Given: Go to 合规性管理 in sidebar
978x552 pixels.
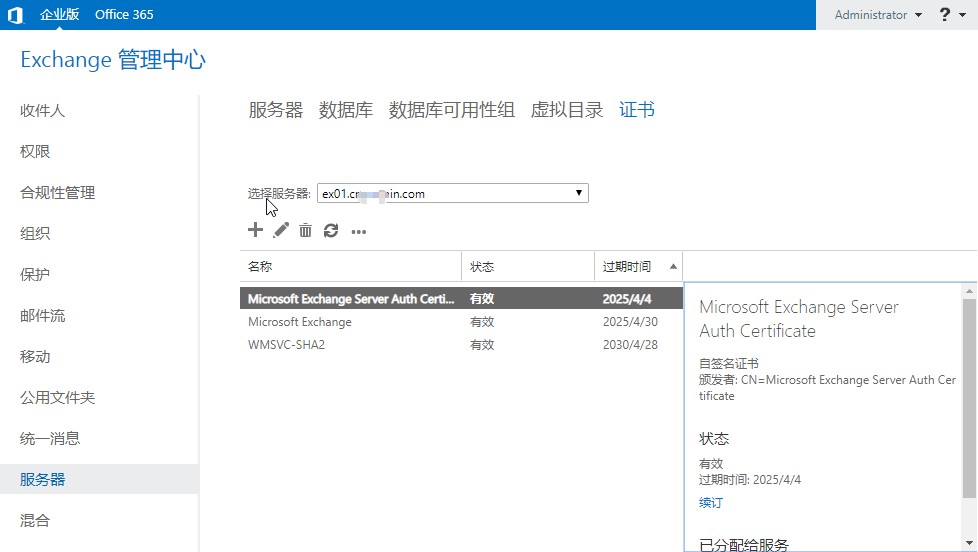Looking at the screenshot, I should (x=57, y=193).
